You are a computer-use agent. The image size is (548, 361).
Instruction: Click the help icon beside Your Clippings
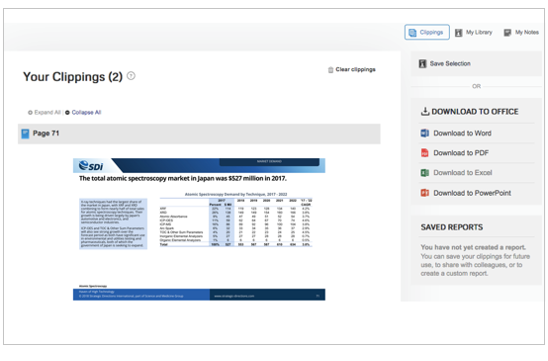131,75
